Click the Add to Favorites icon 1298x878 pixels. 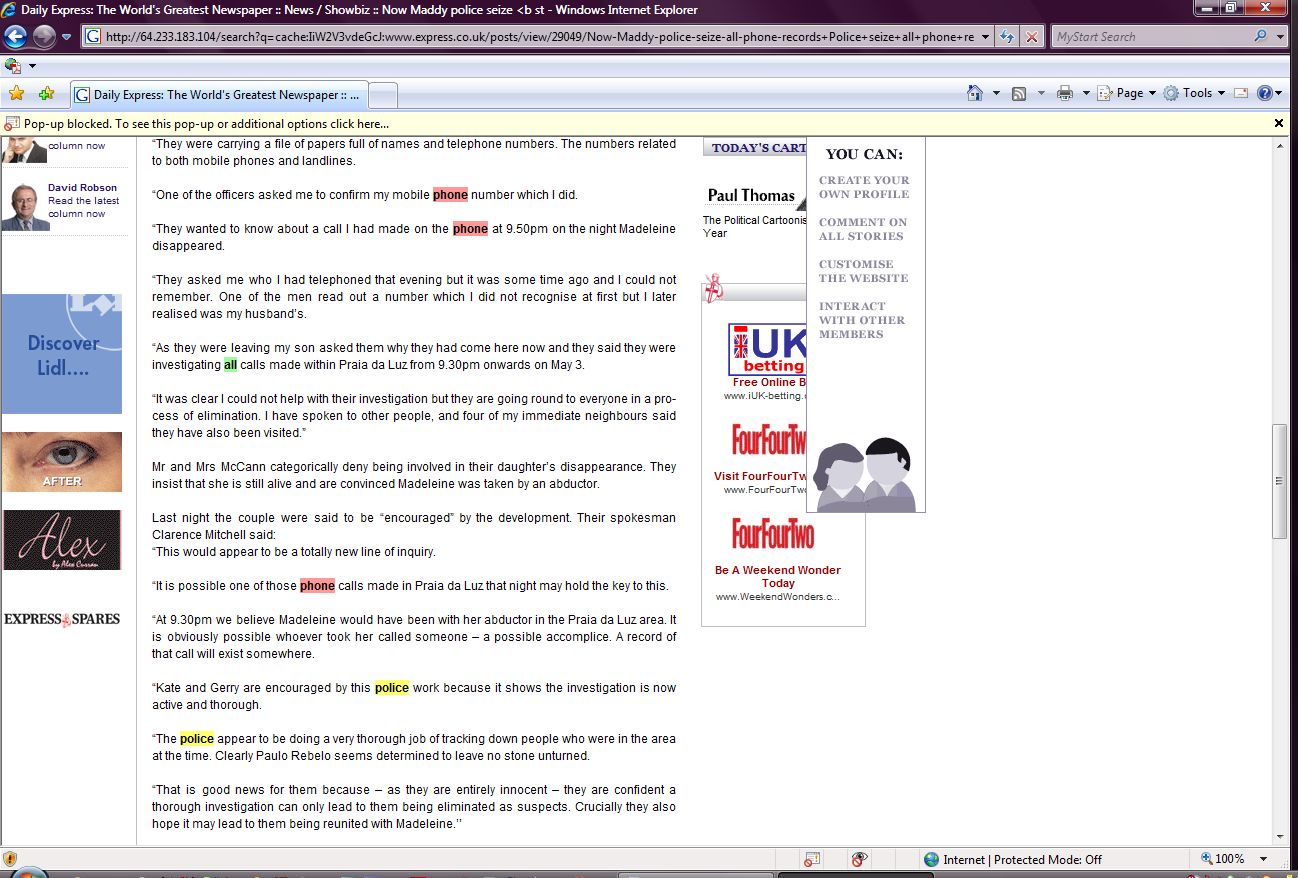pos(46,94)
